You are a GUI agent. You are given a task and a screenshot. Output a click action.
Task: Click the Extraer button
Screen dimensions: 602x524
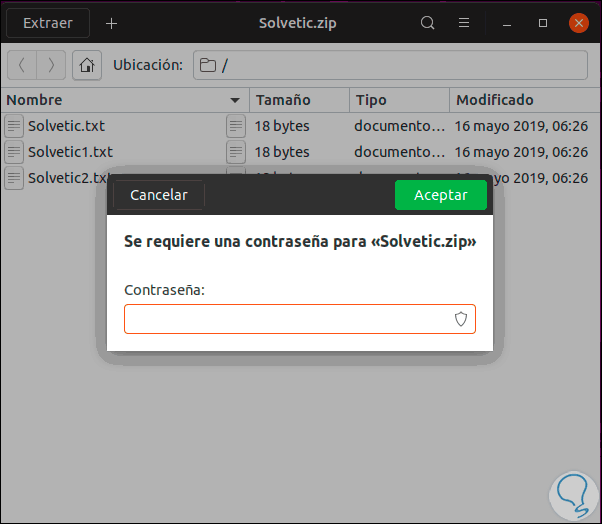click(x=48, y=23)
